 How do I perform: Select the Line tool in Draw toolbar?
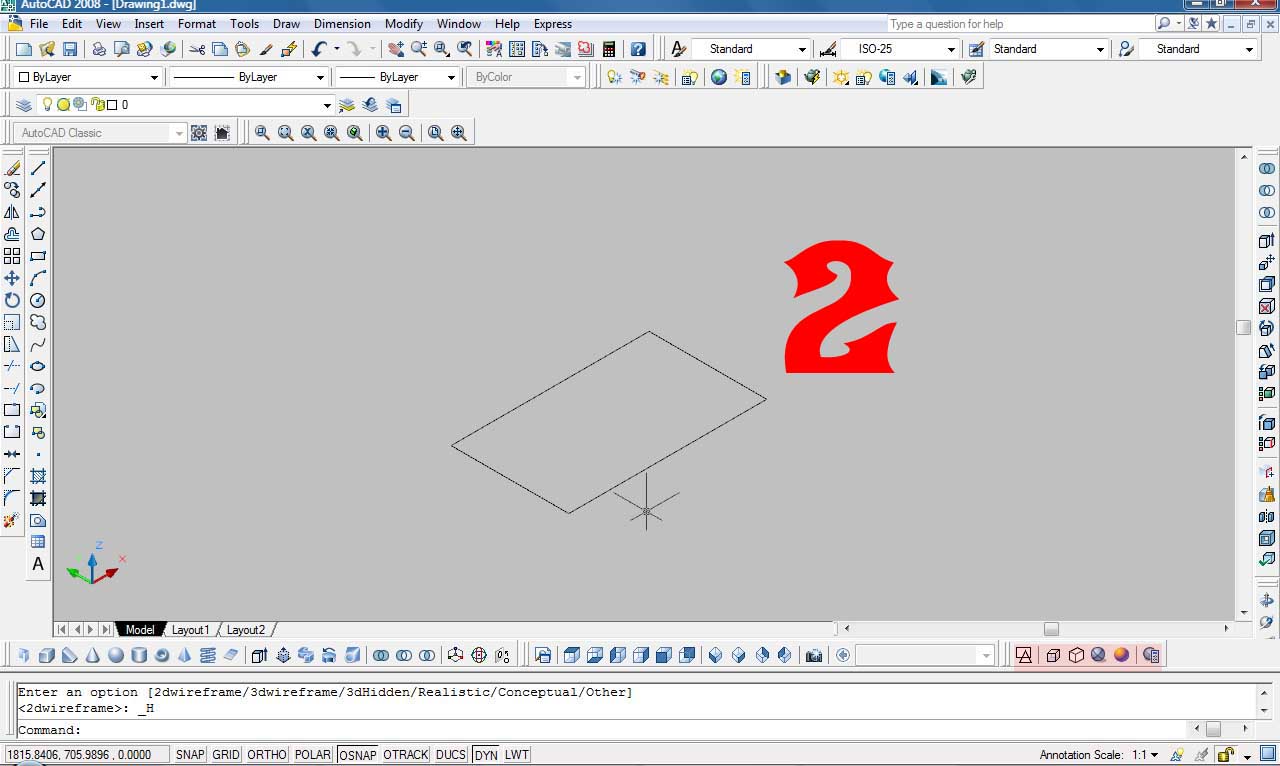click(x=38, y=168)
